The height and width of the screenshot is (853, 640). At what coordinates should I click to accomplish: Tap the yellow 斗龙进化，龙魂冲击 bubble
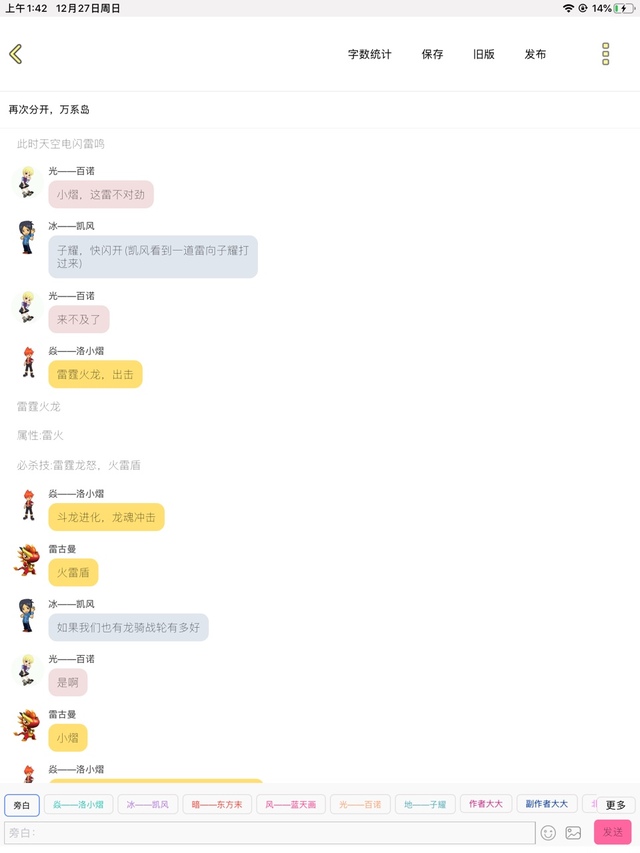click(x=106, y=517)
